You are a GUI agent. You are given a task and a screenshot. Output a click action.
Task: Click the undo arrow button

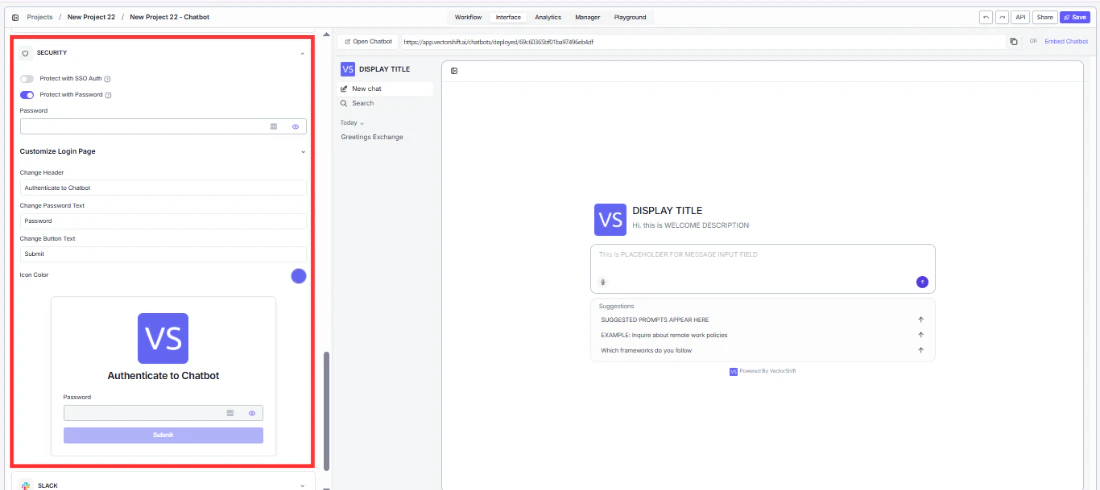tap(986, 17)
